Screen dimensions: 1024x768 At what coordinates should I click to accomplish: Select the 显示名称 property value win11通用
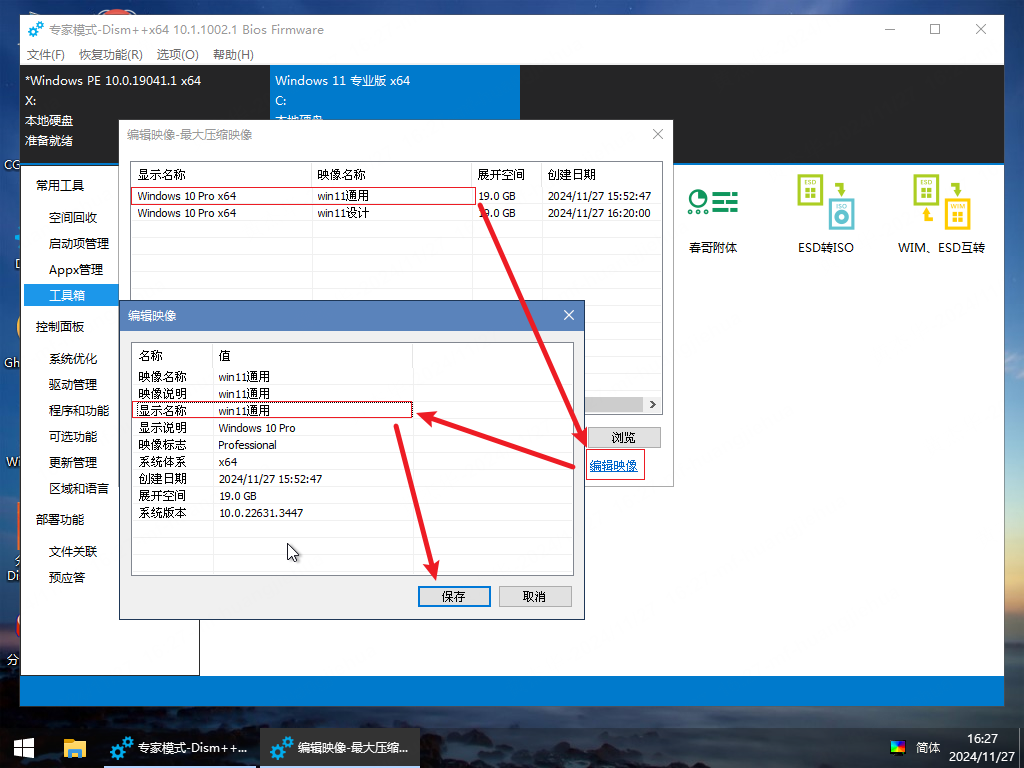point(244,411)
